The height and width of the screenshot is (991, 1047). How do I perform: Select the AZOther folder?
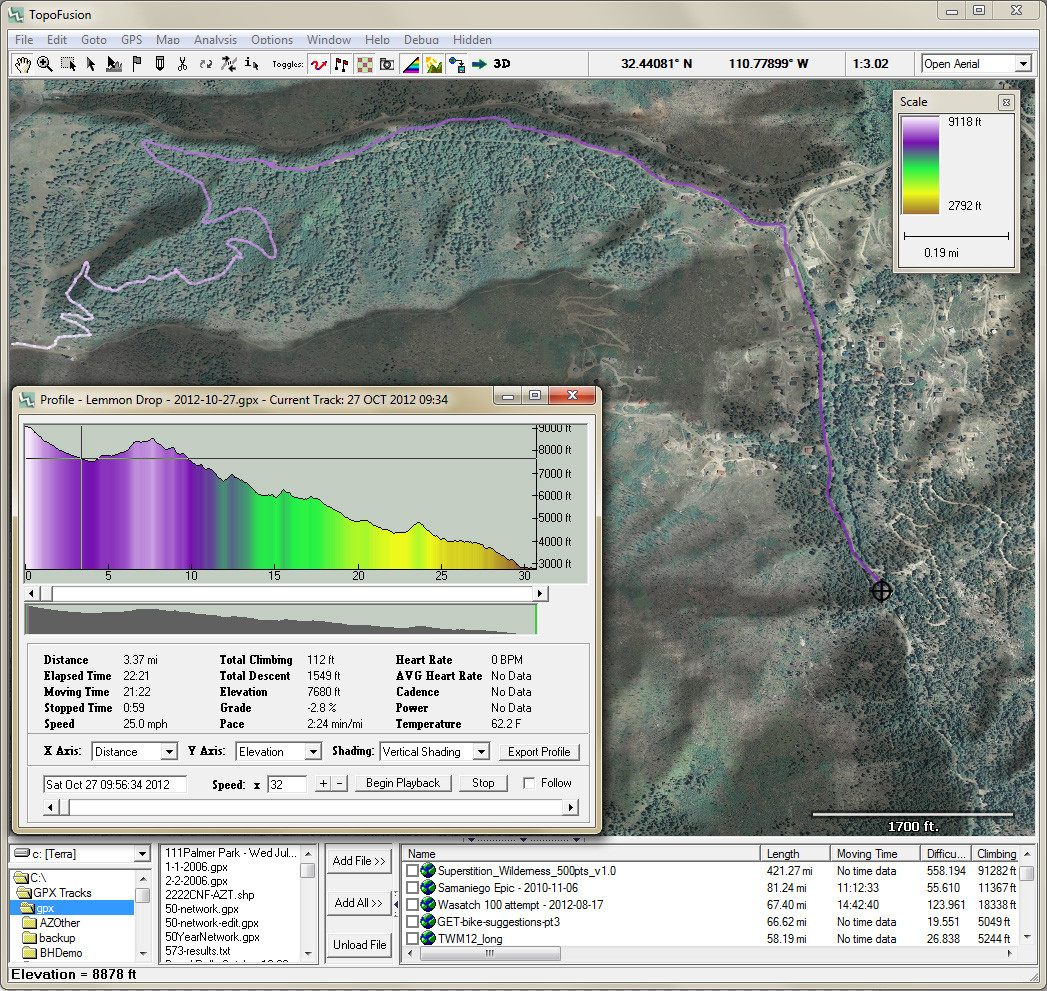(x=59, y=923)
